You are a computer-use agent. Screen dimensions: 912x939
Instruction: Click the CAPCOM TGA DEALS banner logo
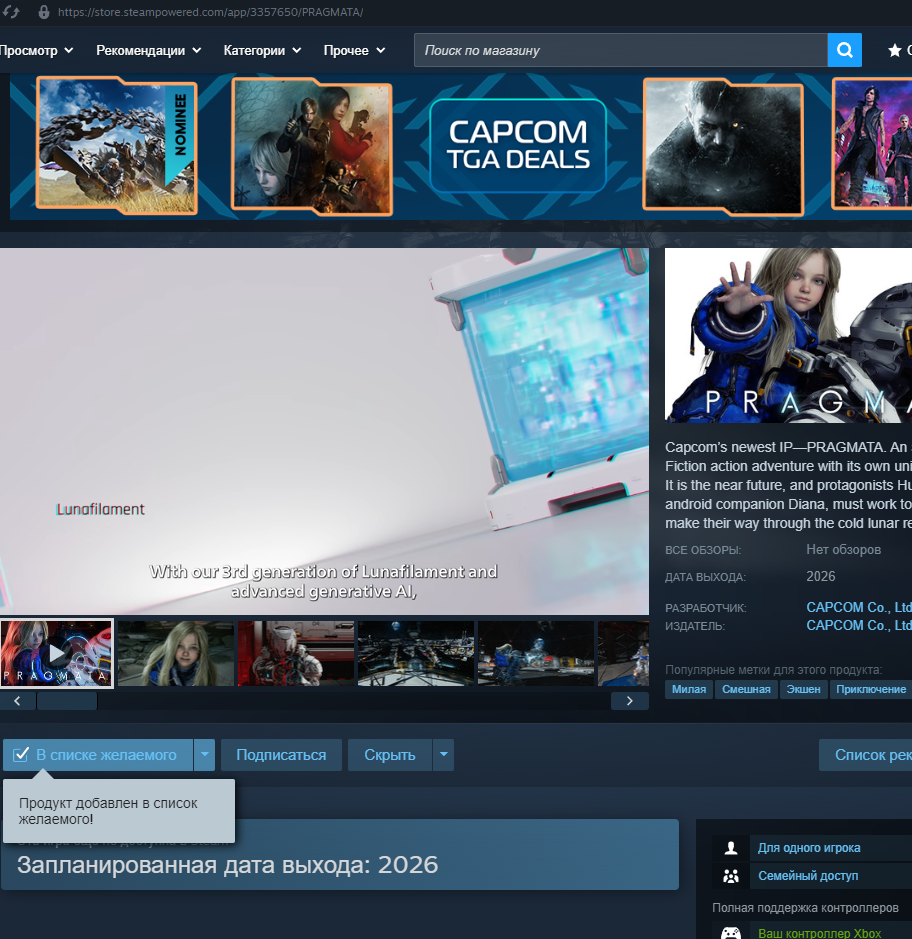(x=518, y=146)
